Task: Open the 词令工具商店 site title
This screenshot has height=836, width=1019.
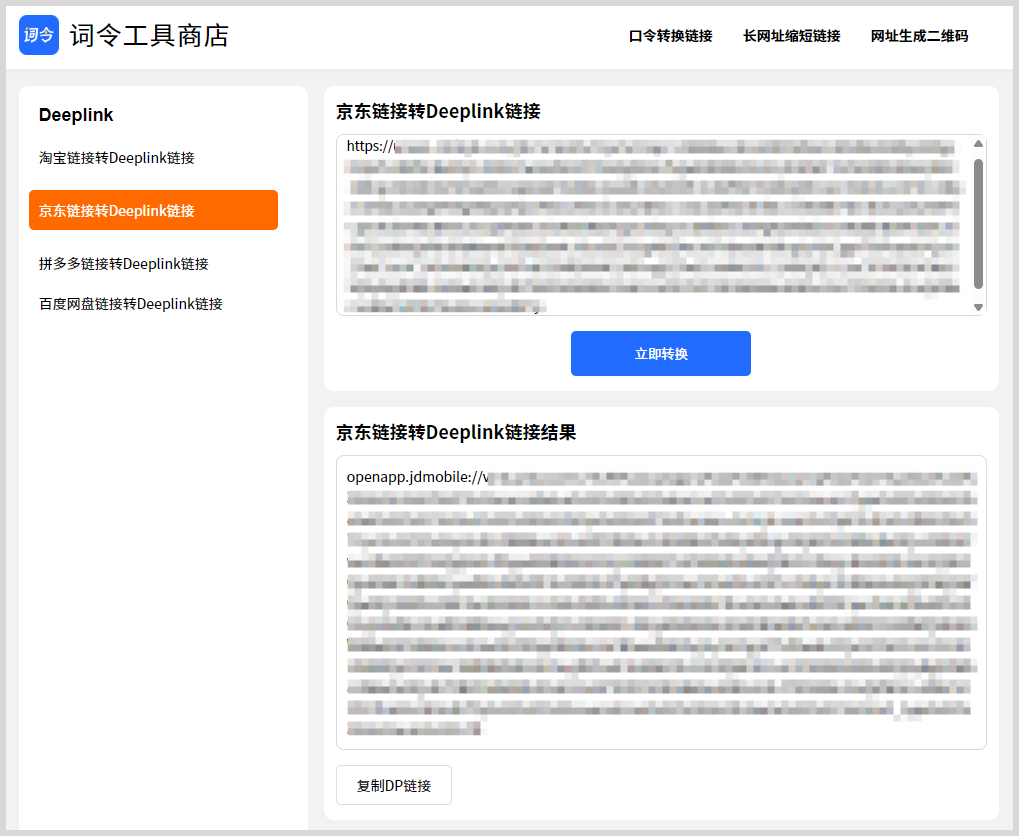Action: (x=149, y=36)
